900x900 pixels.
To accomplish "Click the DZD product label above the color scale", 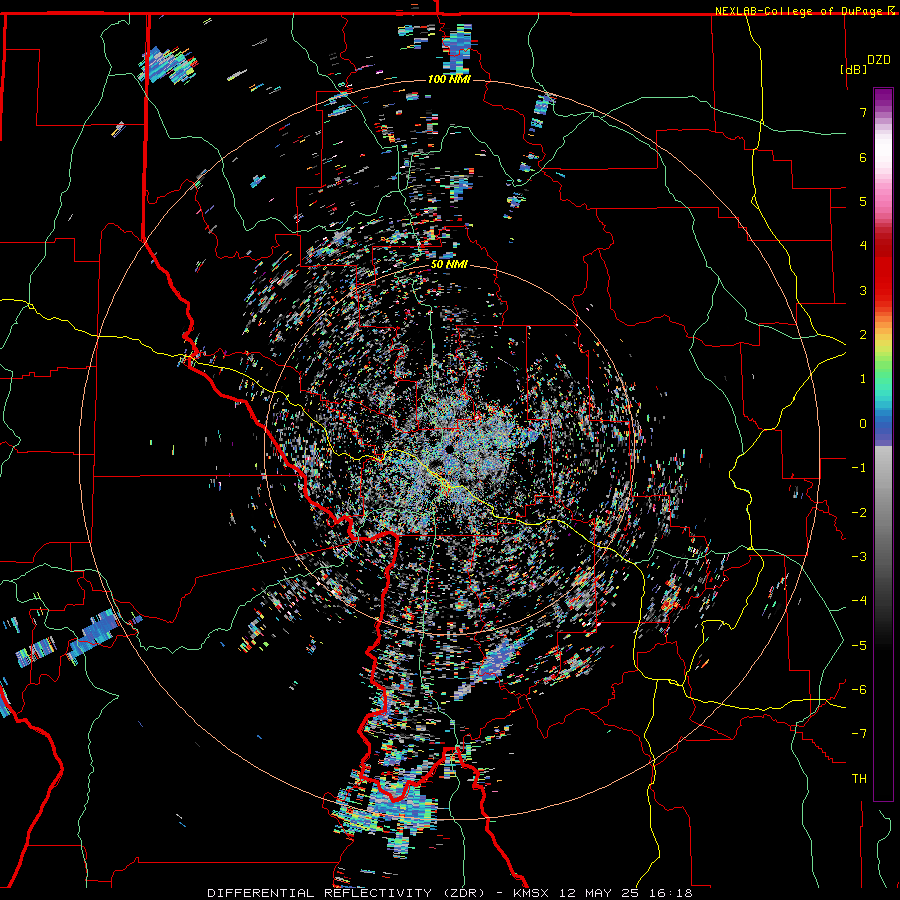I will tap(879, 60).
